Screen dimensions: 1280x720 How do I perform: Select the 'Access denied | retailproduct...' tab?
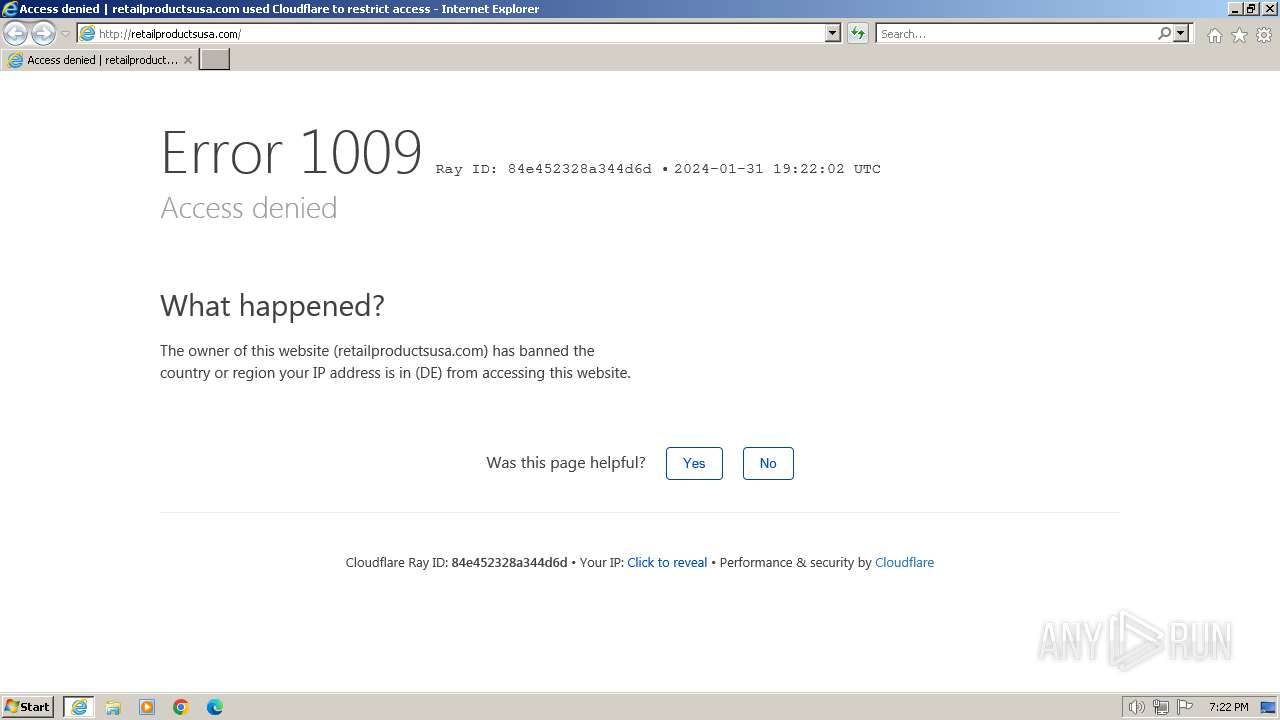[x=99, y=60]
